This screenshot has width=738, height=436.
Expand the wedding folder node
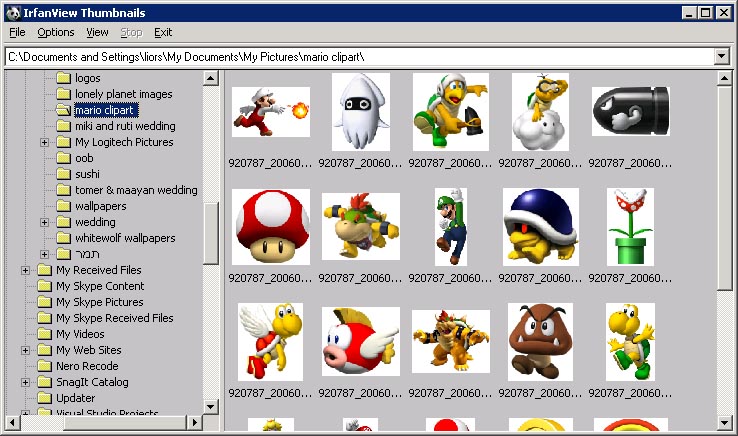click(x=44, y=222)
